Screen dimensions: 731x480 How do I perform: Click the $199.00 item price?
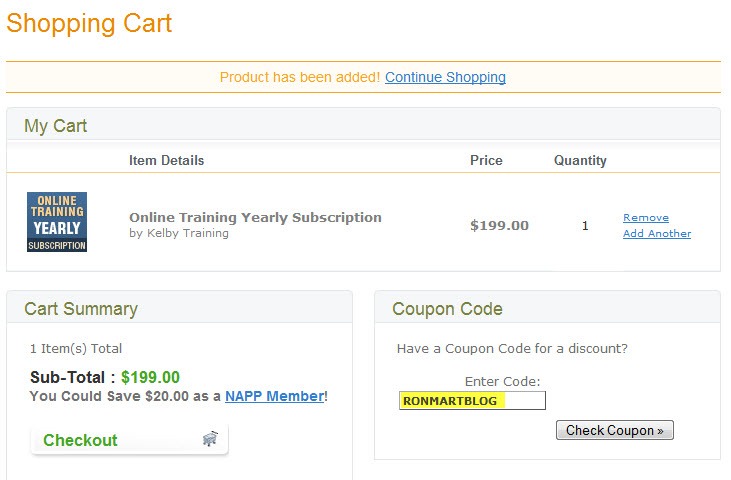[x=499, y=226]
